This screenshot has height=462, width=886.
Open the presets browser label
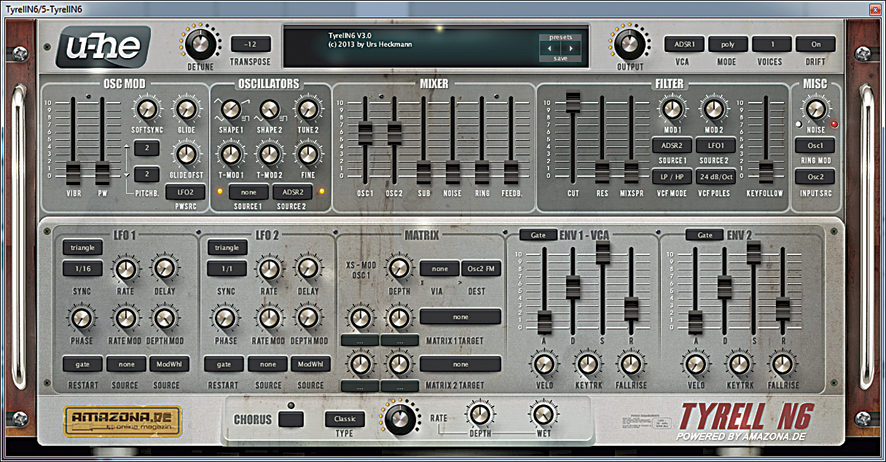561,37
